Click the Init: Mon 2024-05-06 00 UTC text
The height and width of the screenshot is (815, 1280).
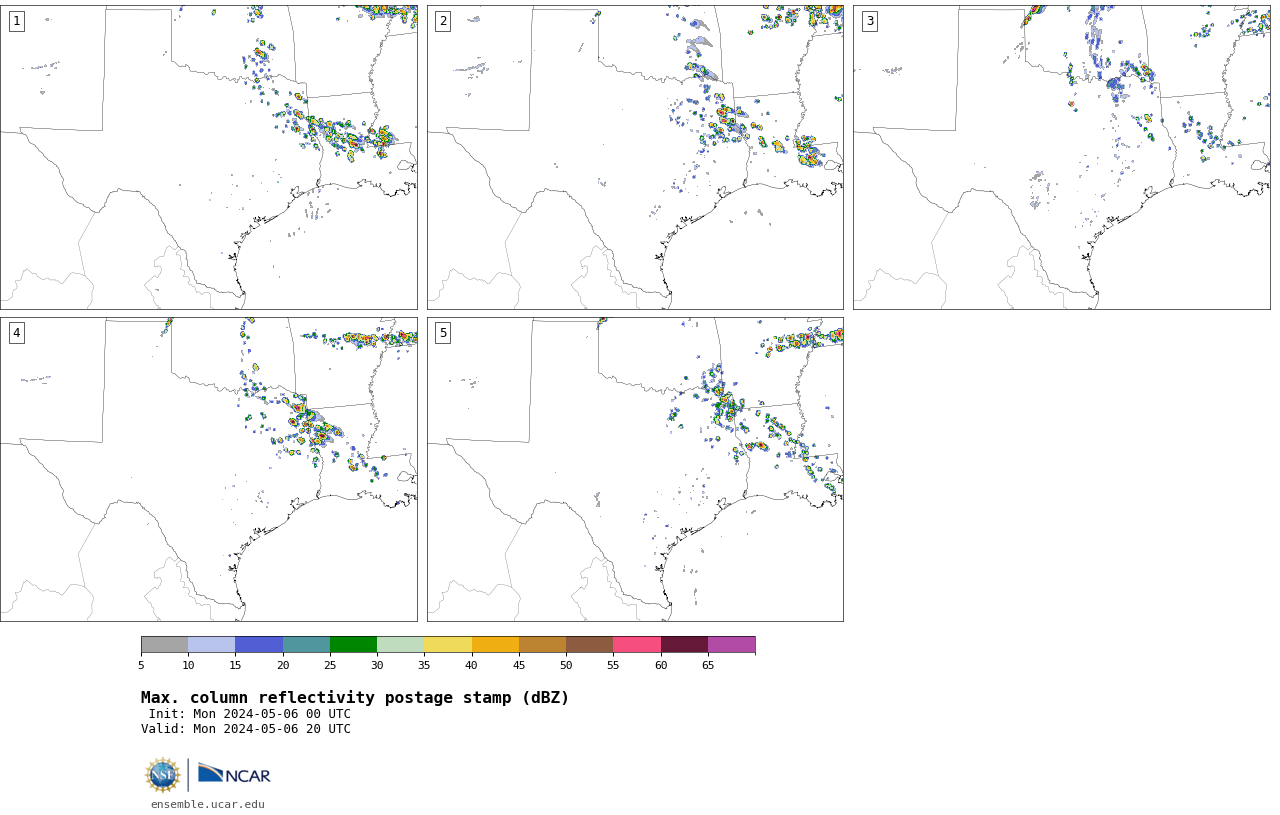tap(250, 714)
